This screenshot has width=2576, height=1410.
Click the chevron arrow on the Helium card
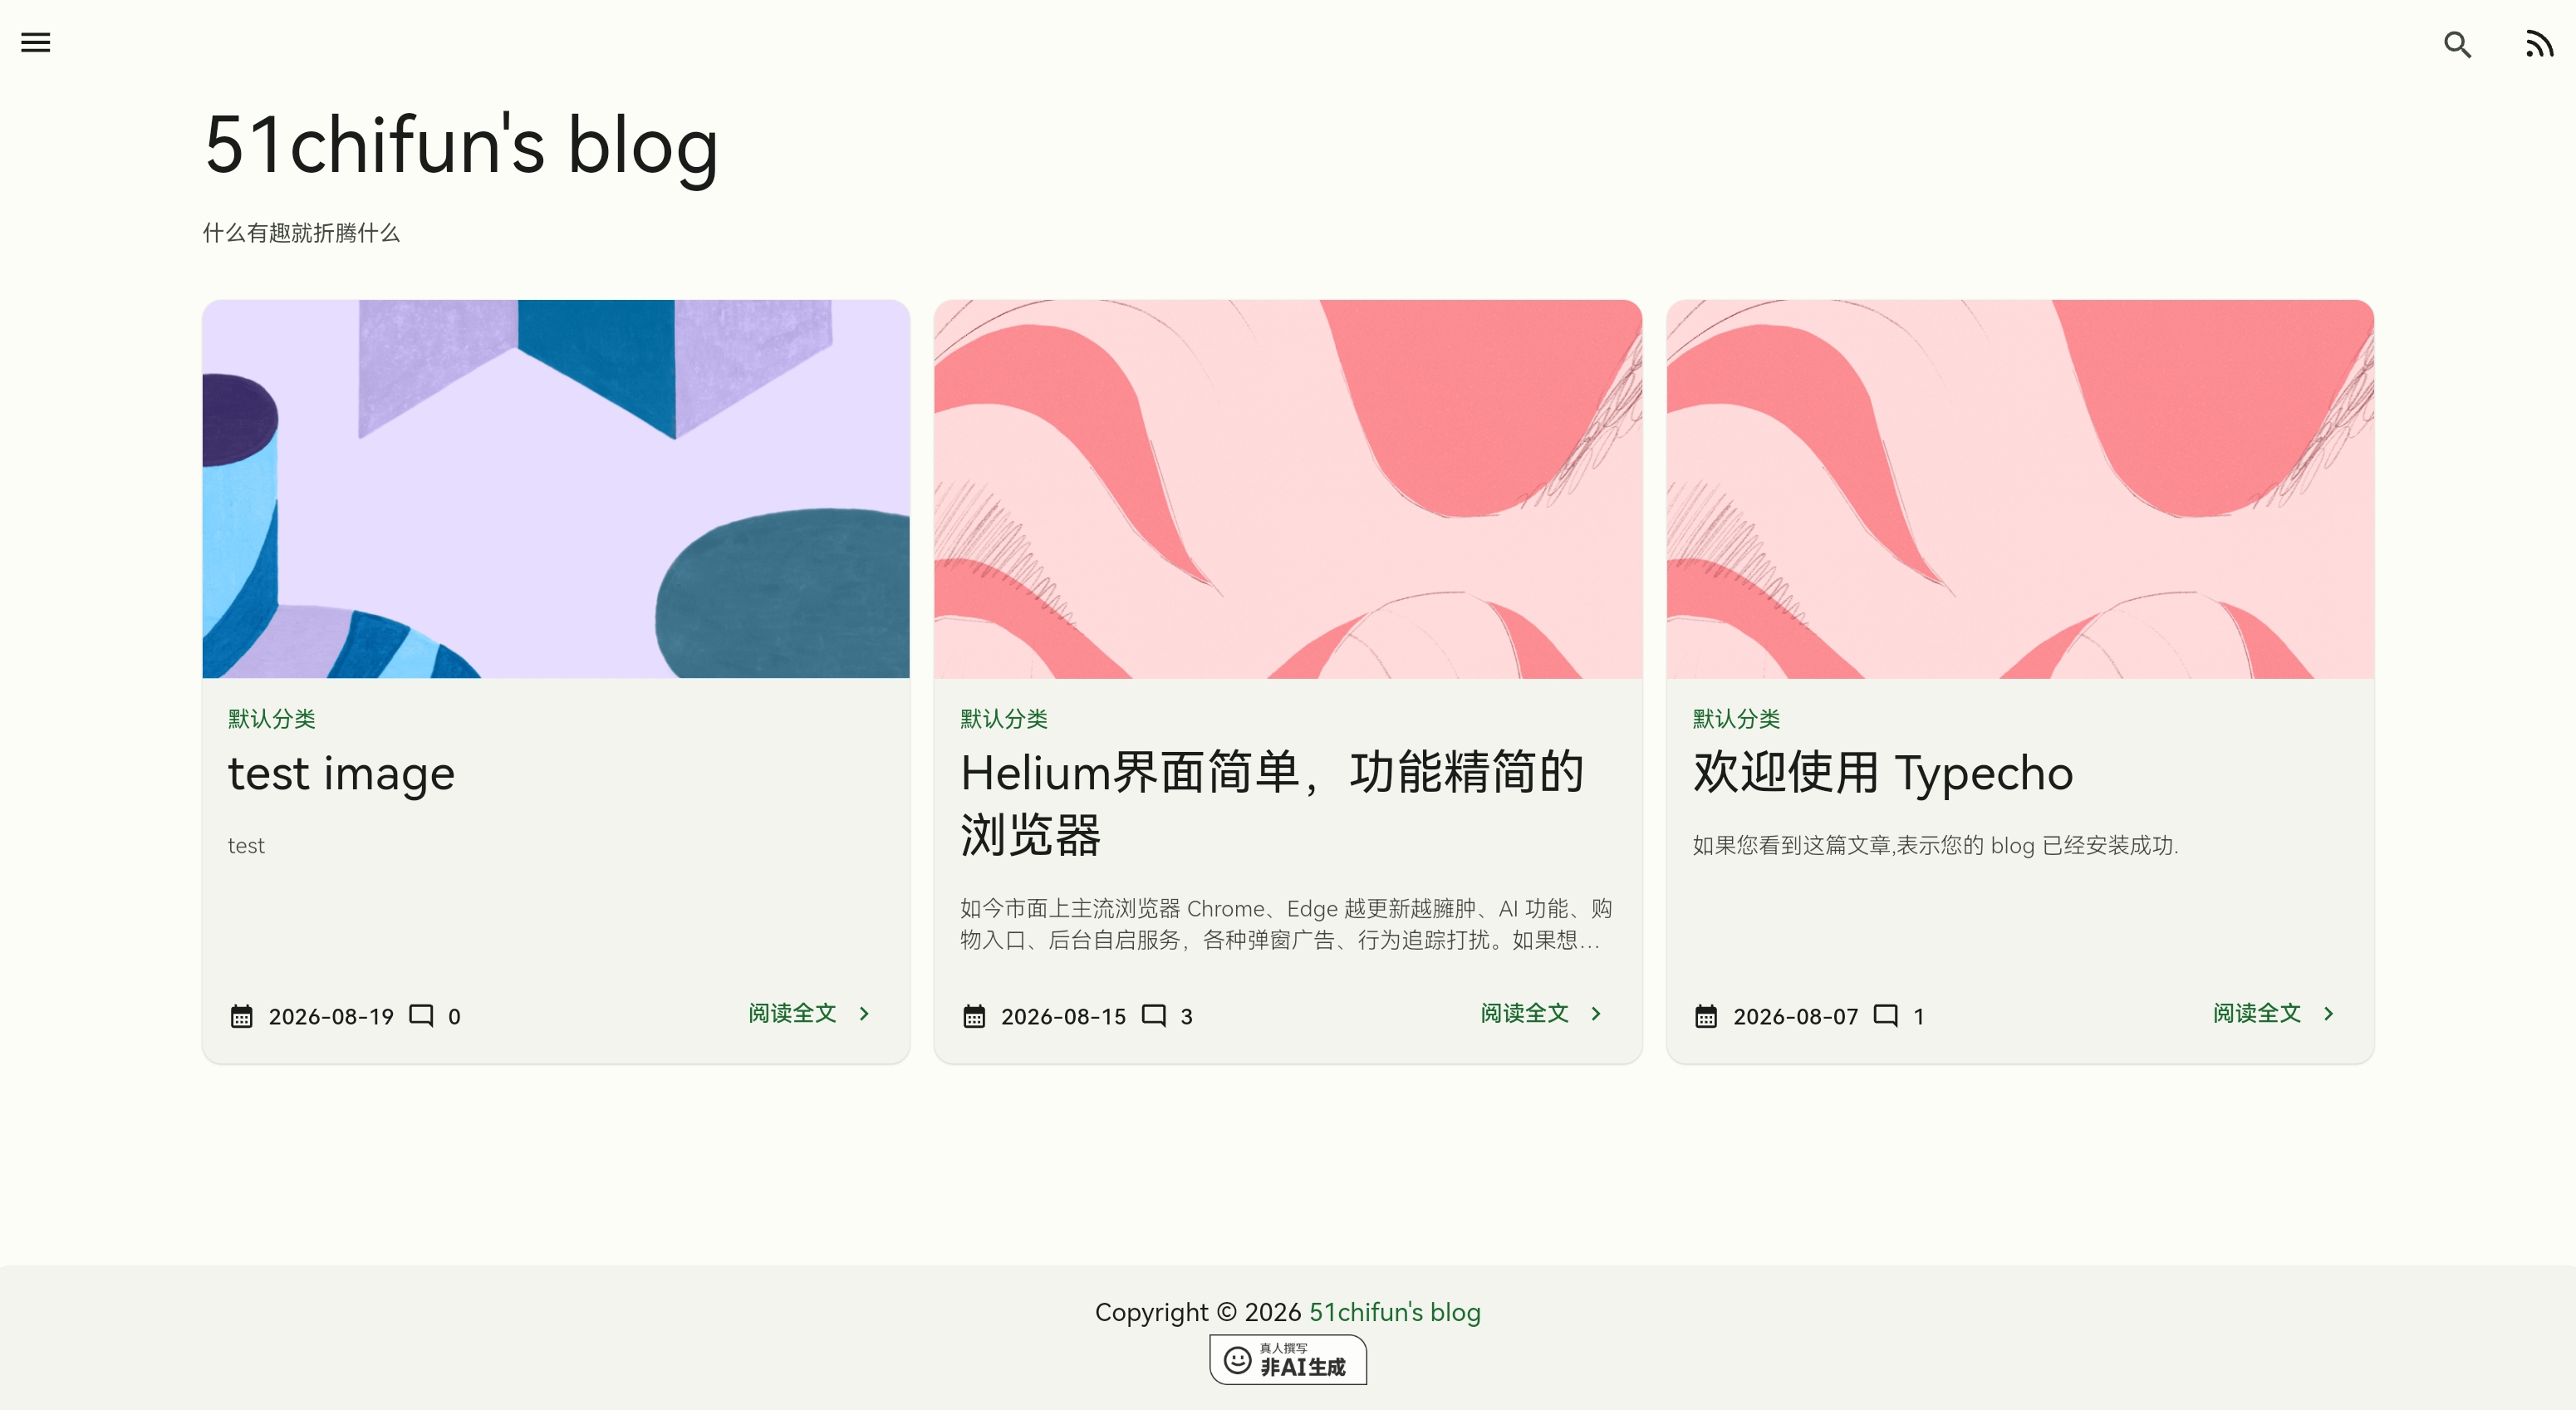tap(1597, 1014)
